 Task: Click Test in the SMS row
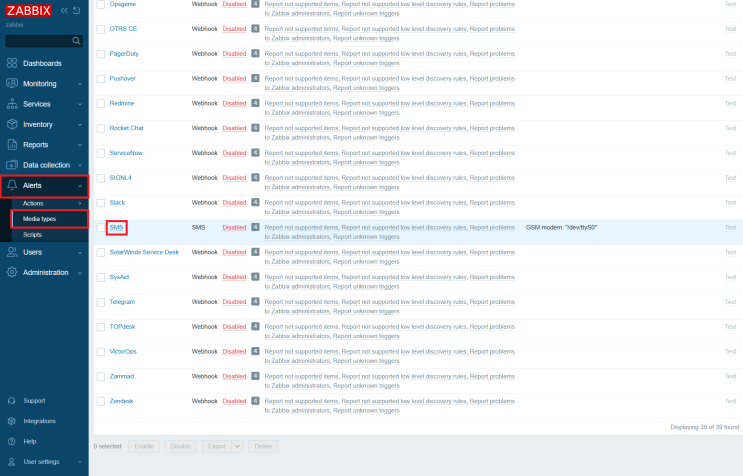pos(730,227)
